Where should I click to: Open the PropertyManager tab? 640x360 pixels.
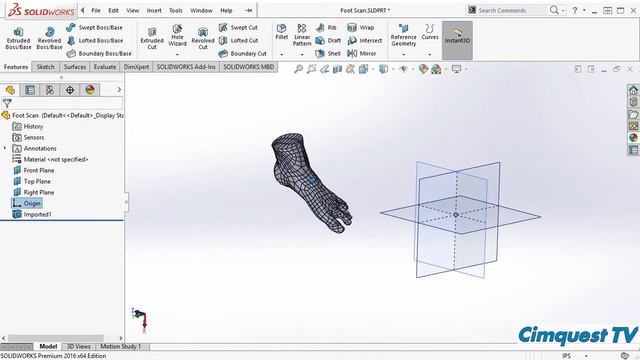(30, 90)
